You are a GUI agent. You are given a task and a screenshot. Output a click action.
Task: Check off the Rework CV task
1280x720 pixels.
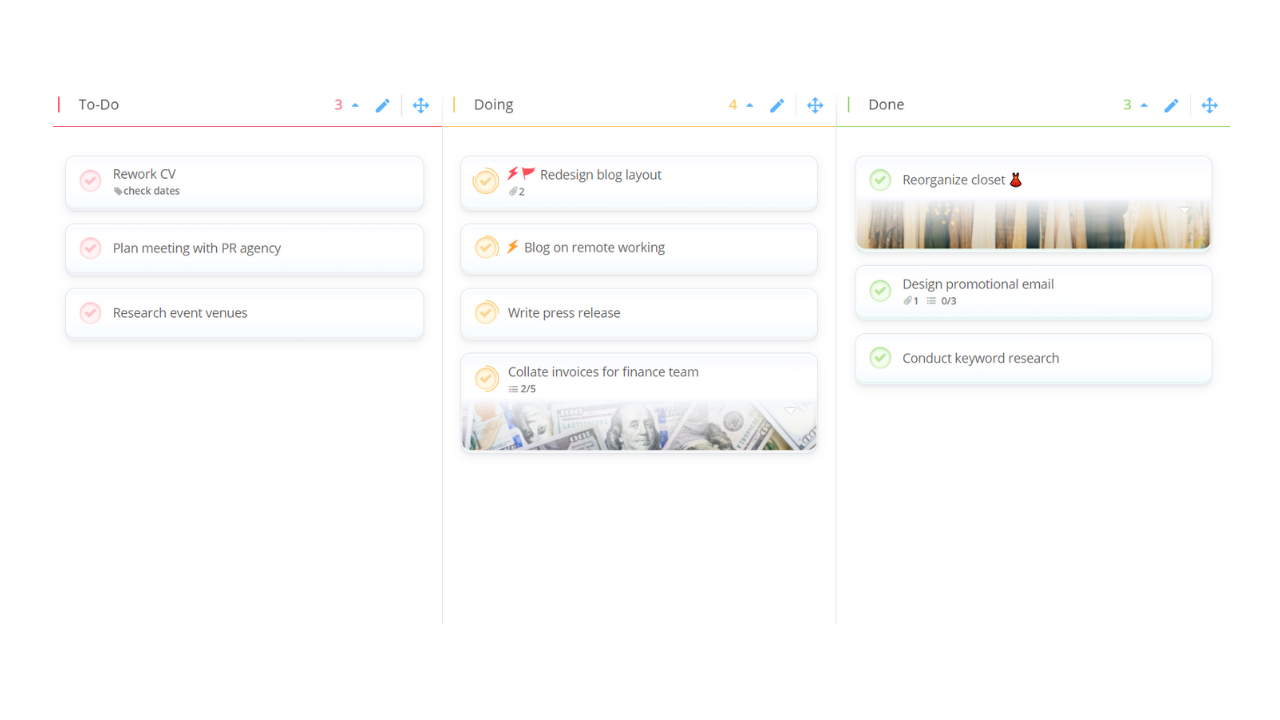tap(90, 181)
